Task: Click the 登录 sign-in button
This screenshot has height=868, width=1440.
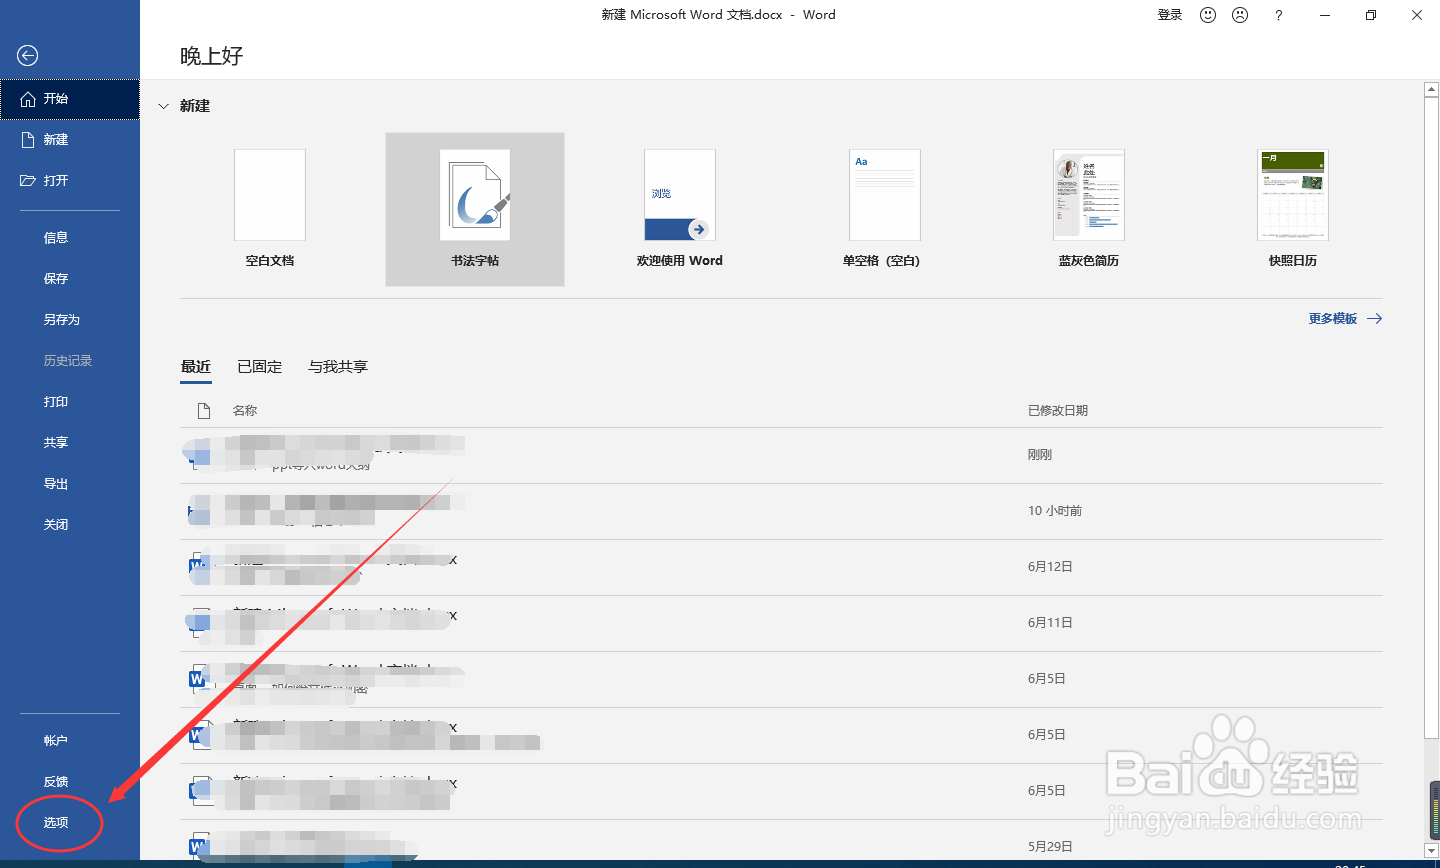Action: [x=1170, y=15]
